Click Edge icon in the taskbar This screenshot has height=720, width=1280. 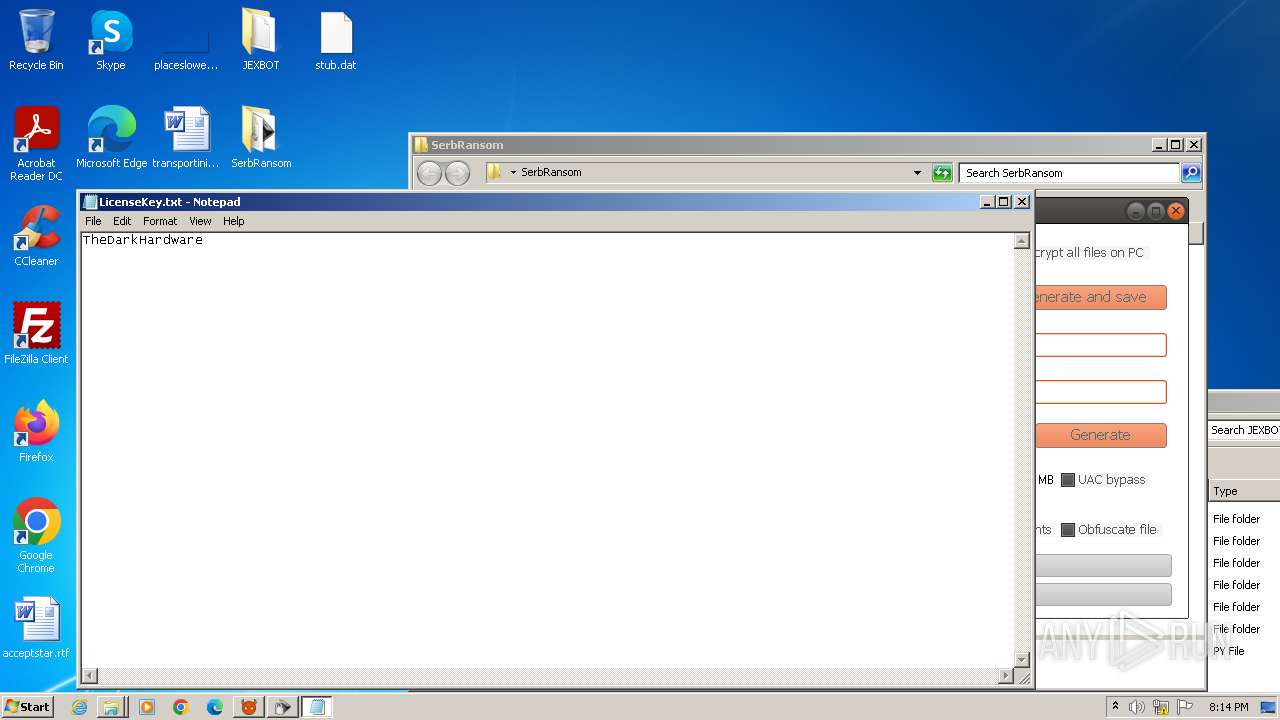click(x=215, y=707)
